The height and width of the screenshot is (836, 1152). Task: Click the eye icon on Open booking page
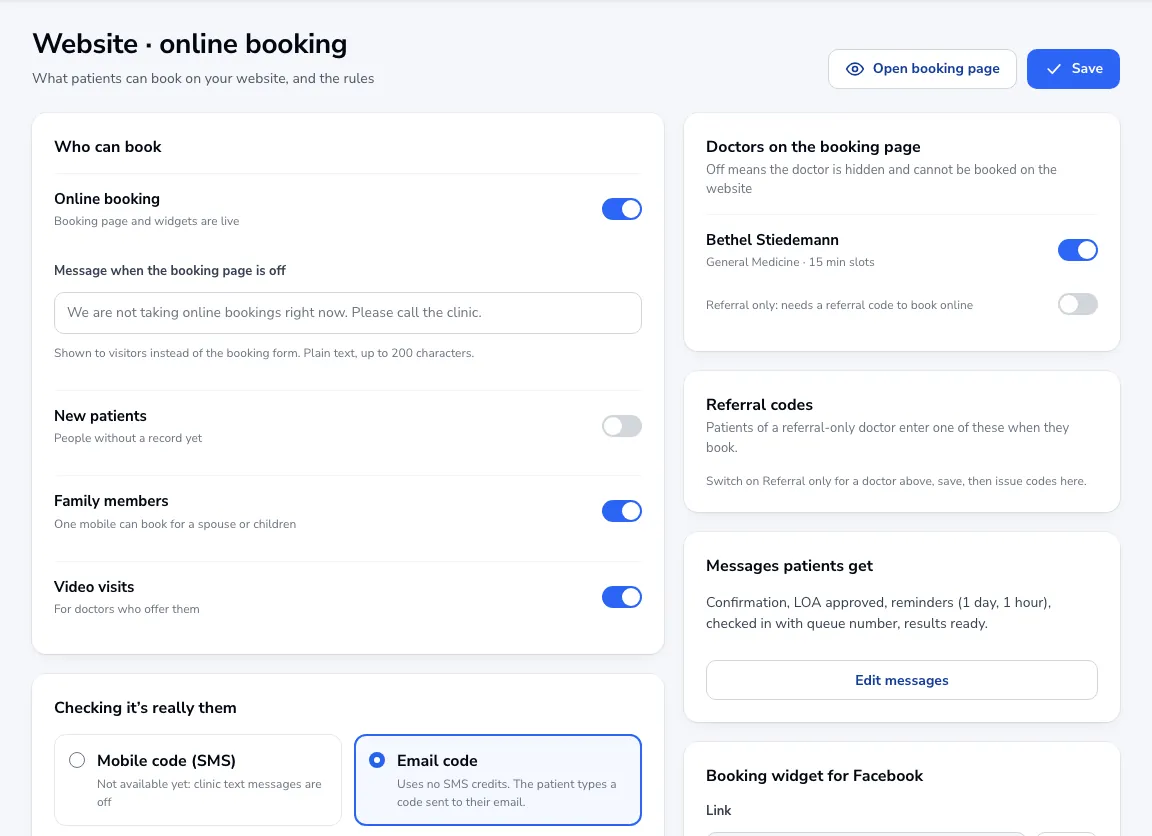click(x=854, y=69)
